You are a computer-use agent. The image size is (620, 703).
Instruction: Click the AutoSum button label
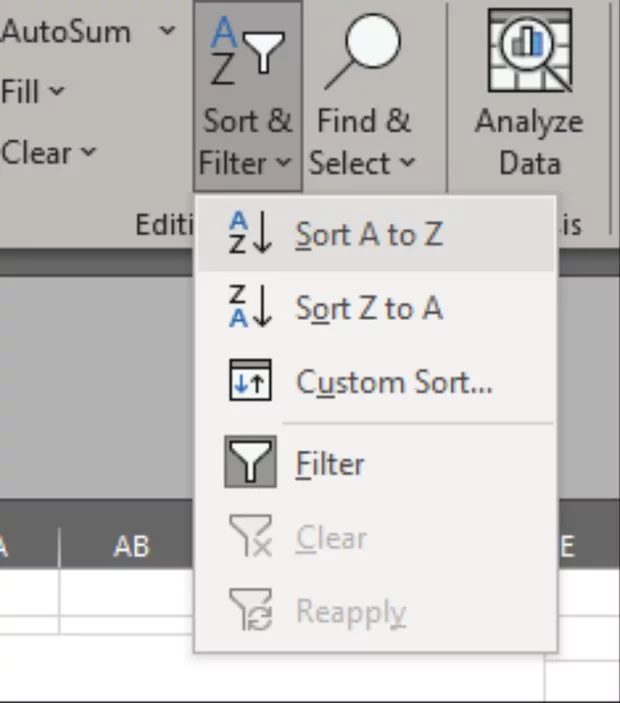click(66, 31)
